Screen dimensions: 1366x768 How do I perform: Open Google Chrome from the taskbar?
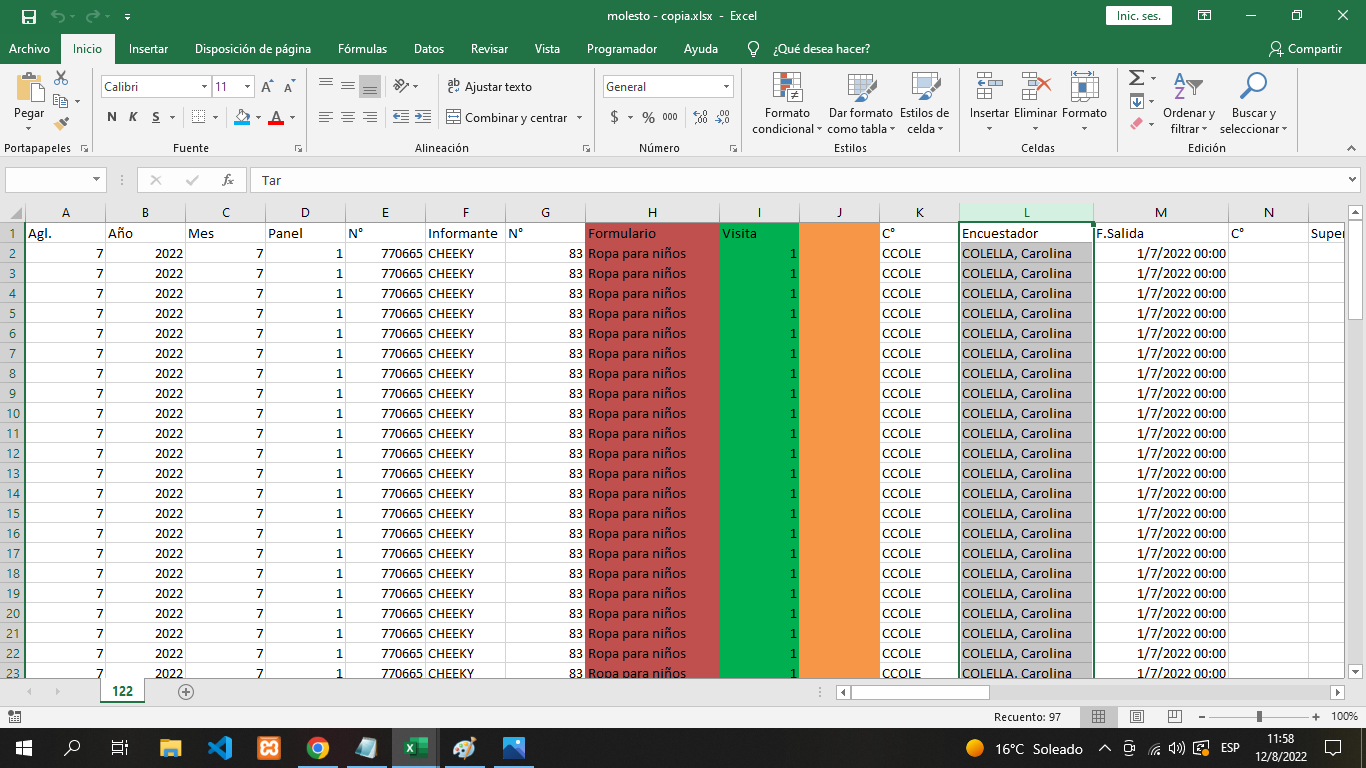tap(318, 748)
